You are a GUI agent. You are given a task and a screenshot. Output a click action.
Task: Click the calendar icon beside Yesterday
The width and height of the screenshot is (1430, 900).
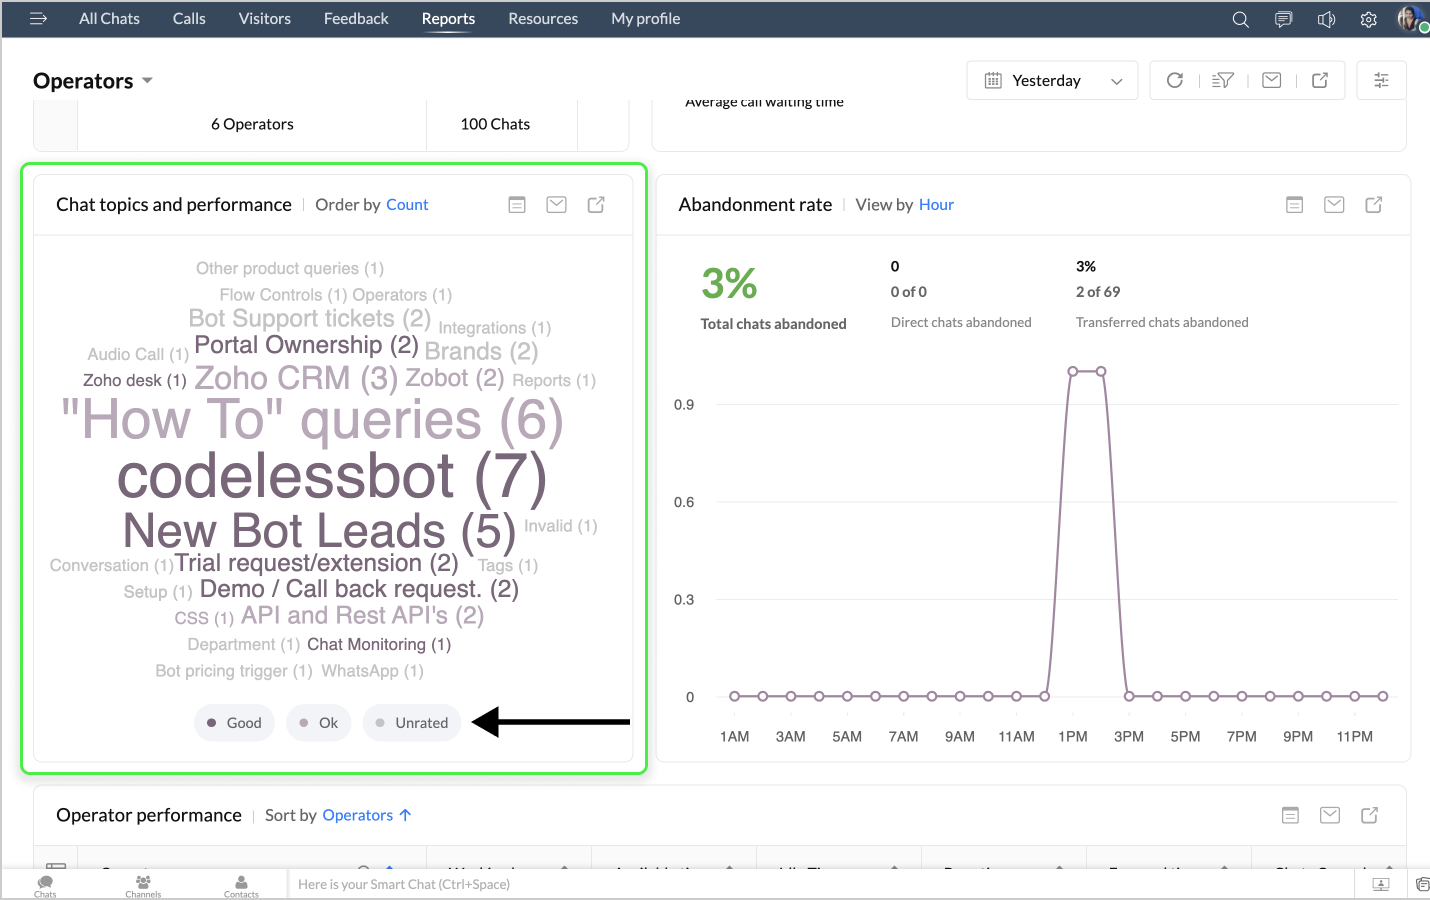click(x=993, y=80)
